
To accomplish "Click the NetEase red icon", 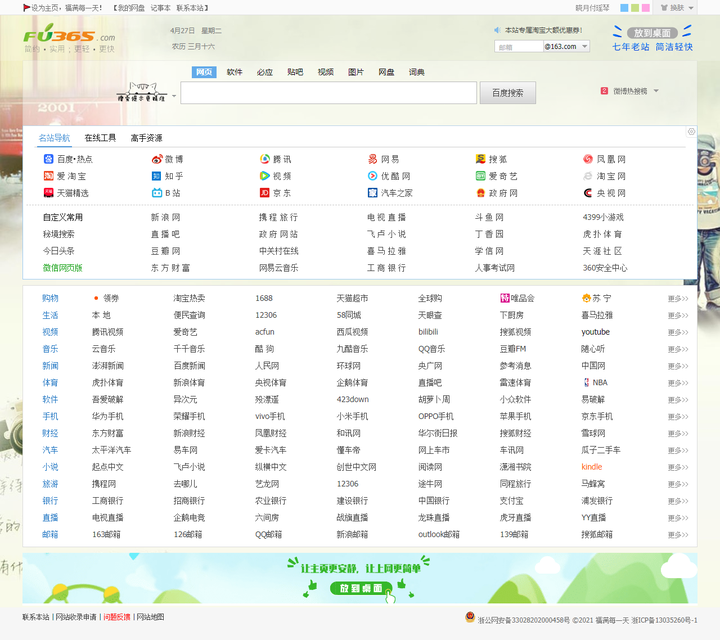I will click(x=373, y=159).
